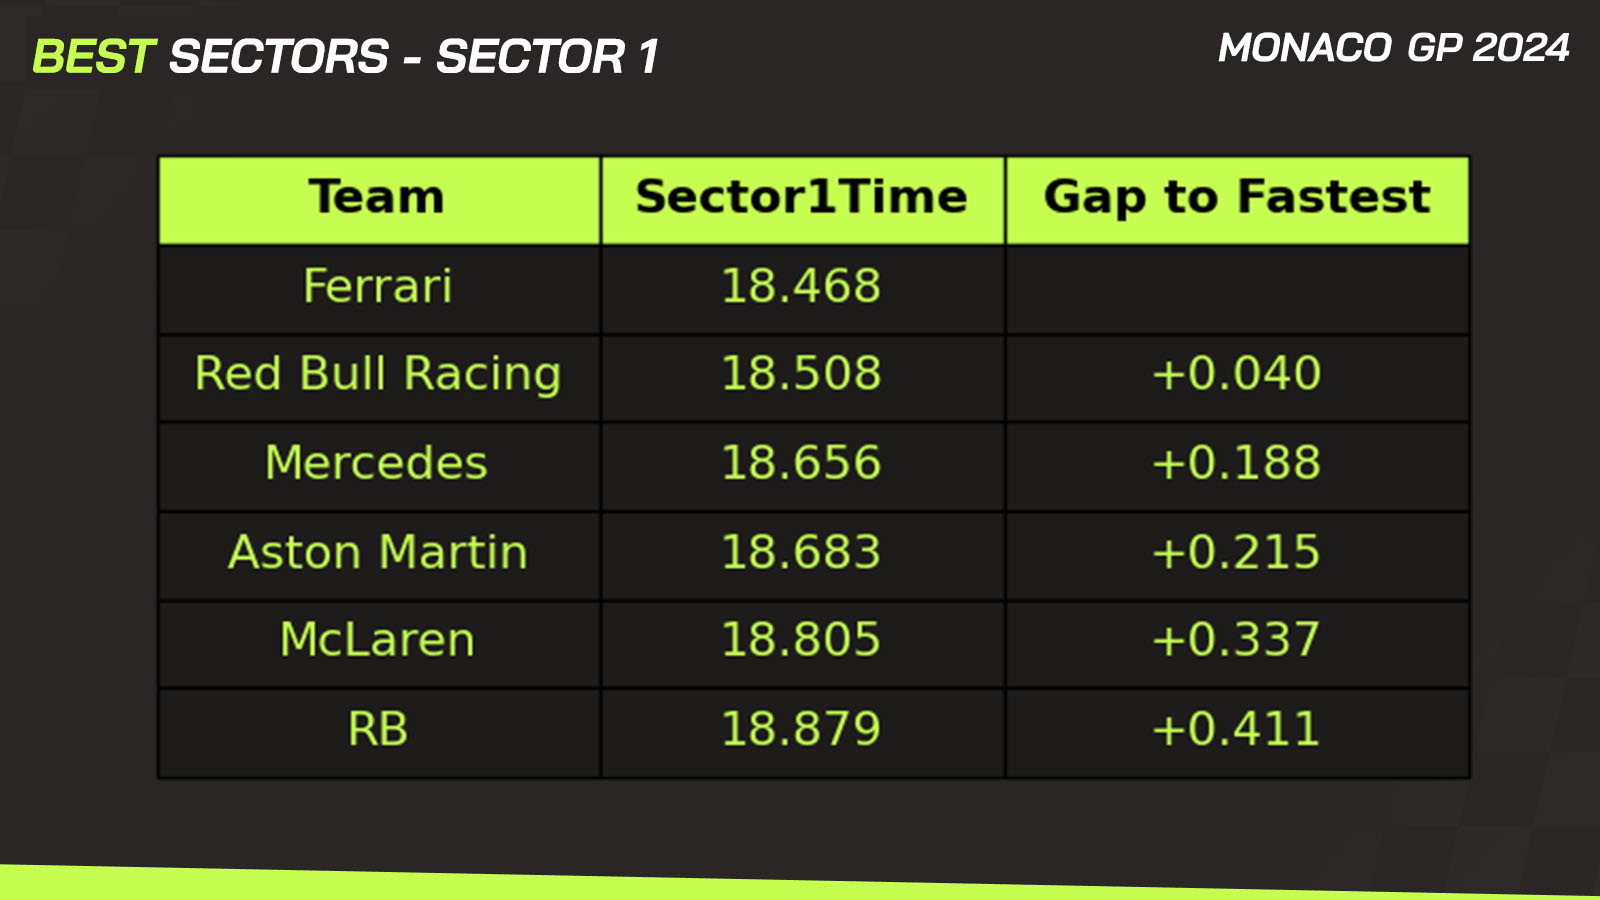Click the Monaco GP 2024 label
This screenshot has width=1600, height=900.
(x=1393, y=48)
